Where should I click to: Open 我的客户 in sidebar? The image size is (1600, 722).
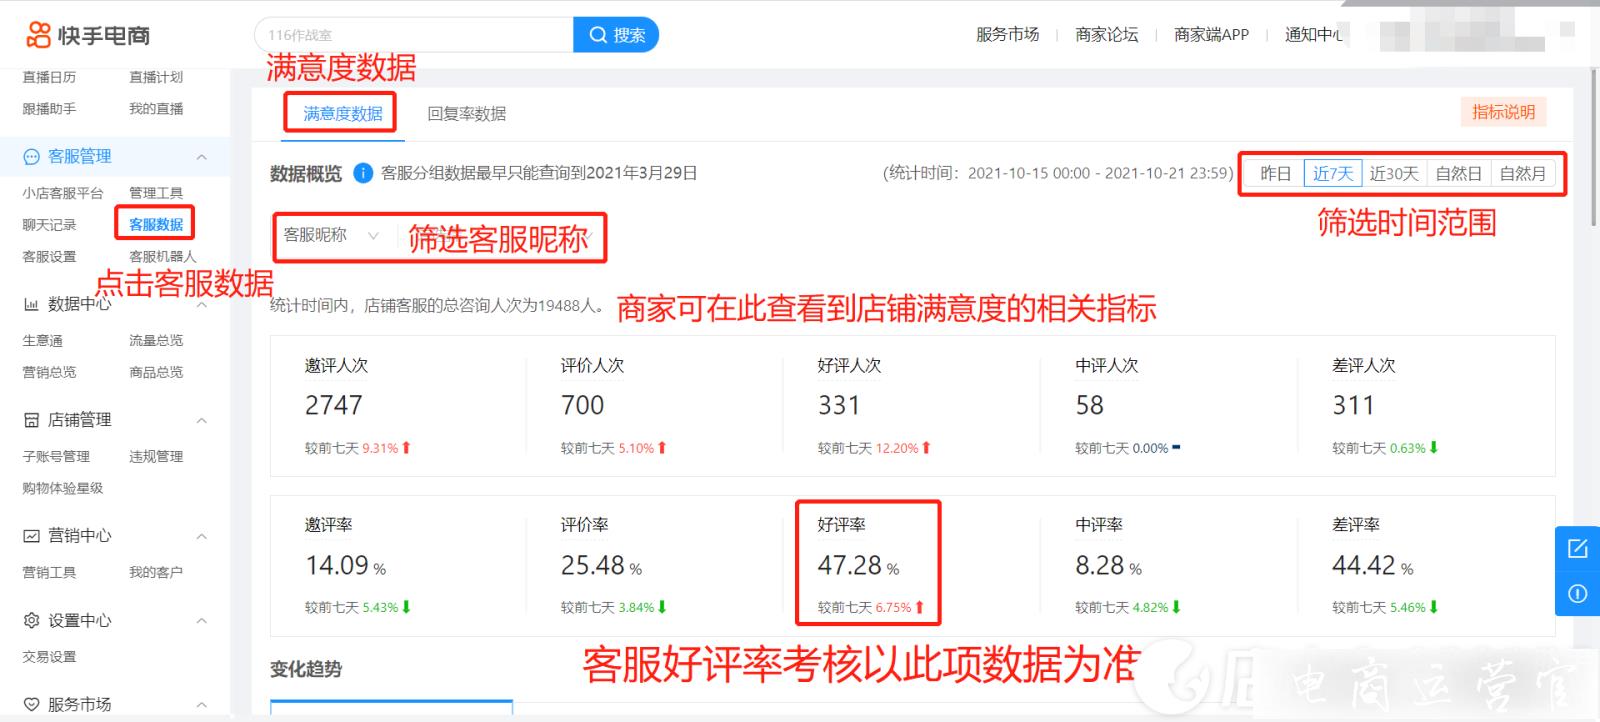tap(156, 573)
